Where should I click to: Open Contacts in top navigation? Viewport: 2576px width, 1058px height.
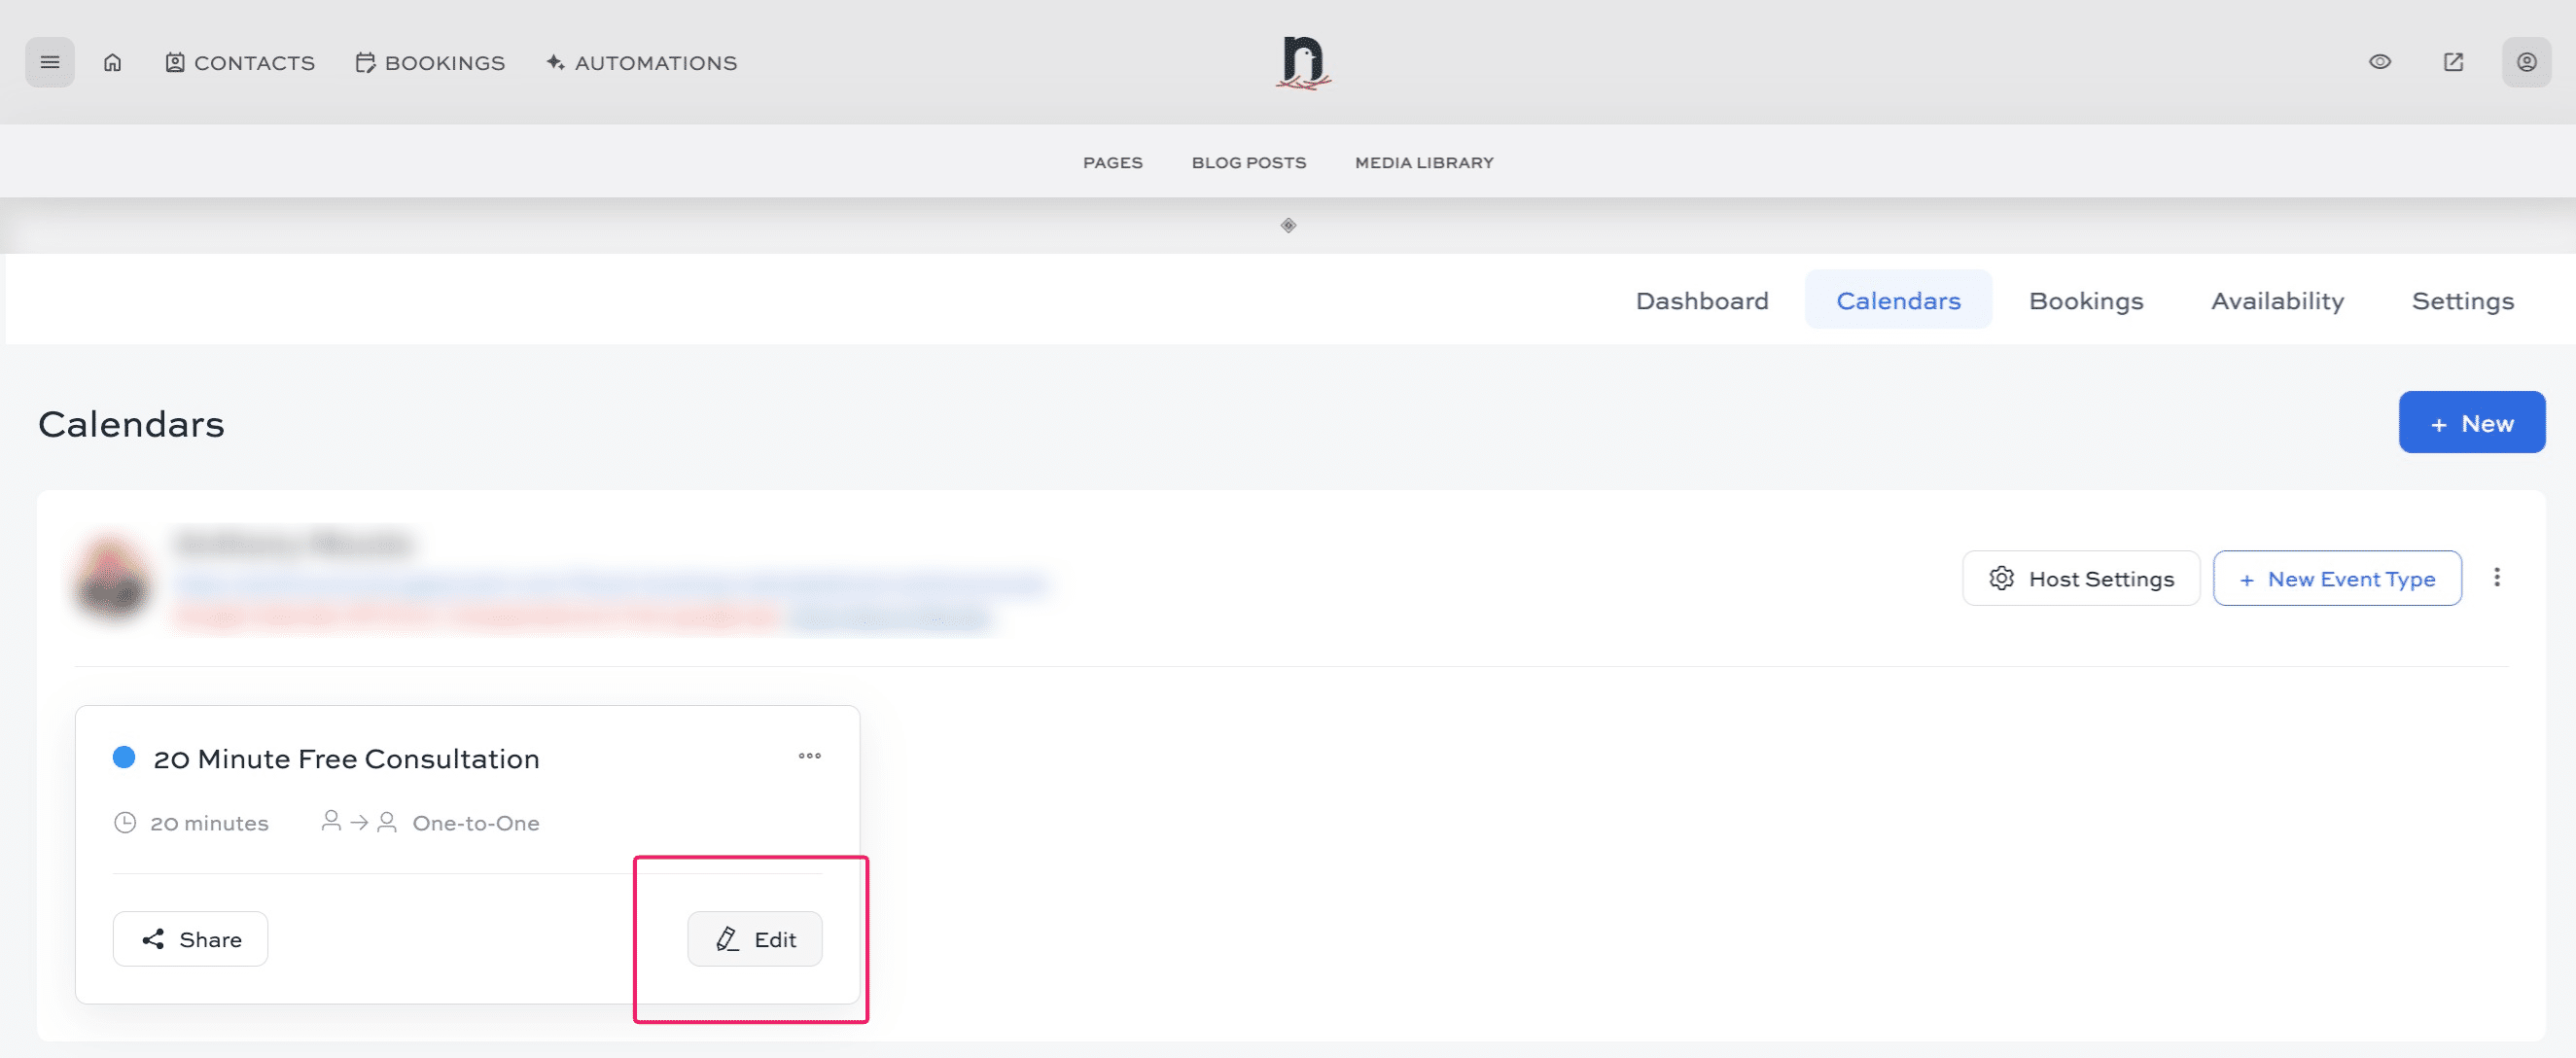pyautogui.click(x=240, y=63)
